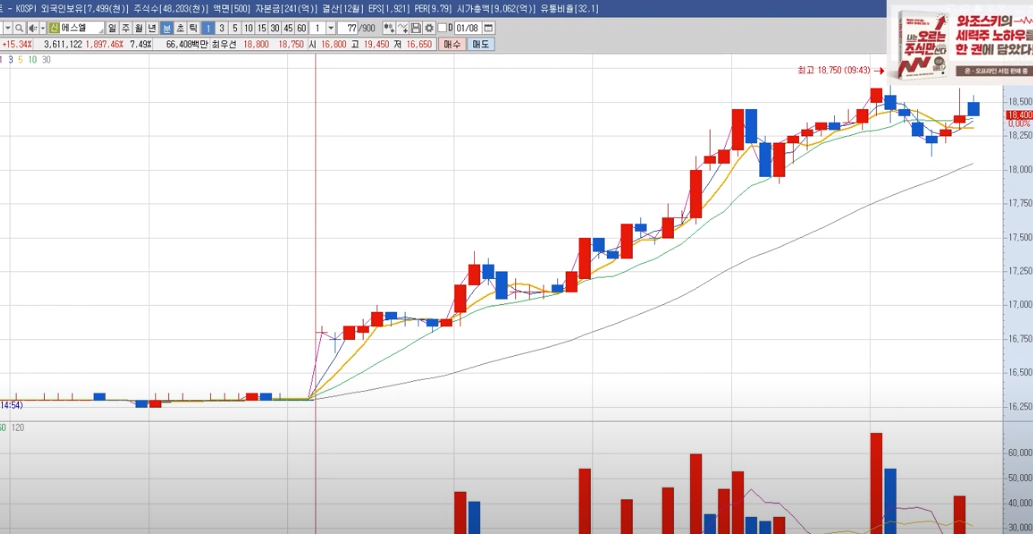Select the 분 minute chart period
The image size is (1033, 534).
click(x=167, y=28)
